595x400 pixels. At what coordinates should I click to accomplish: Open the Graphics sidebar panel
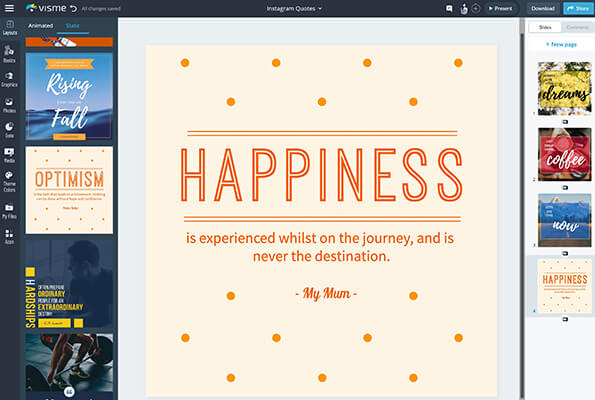tap(9, 80)
